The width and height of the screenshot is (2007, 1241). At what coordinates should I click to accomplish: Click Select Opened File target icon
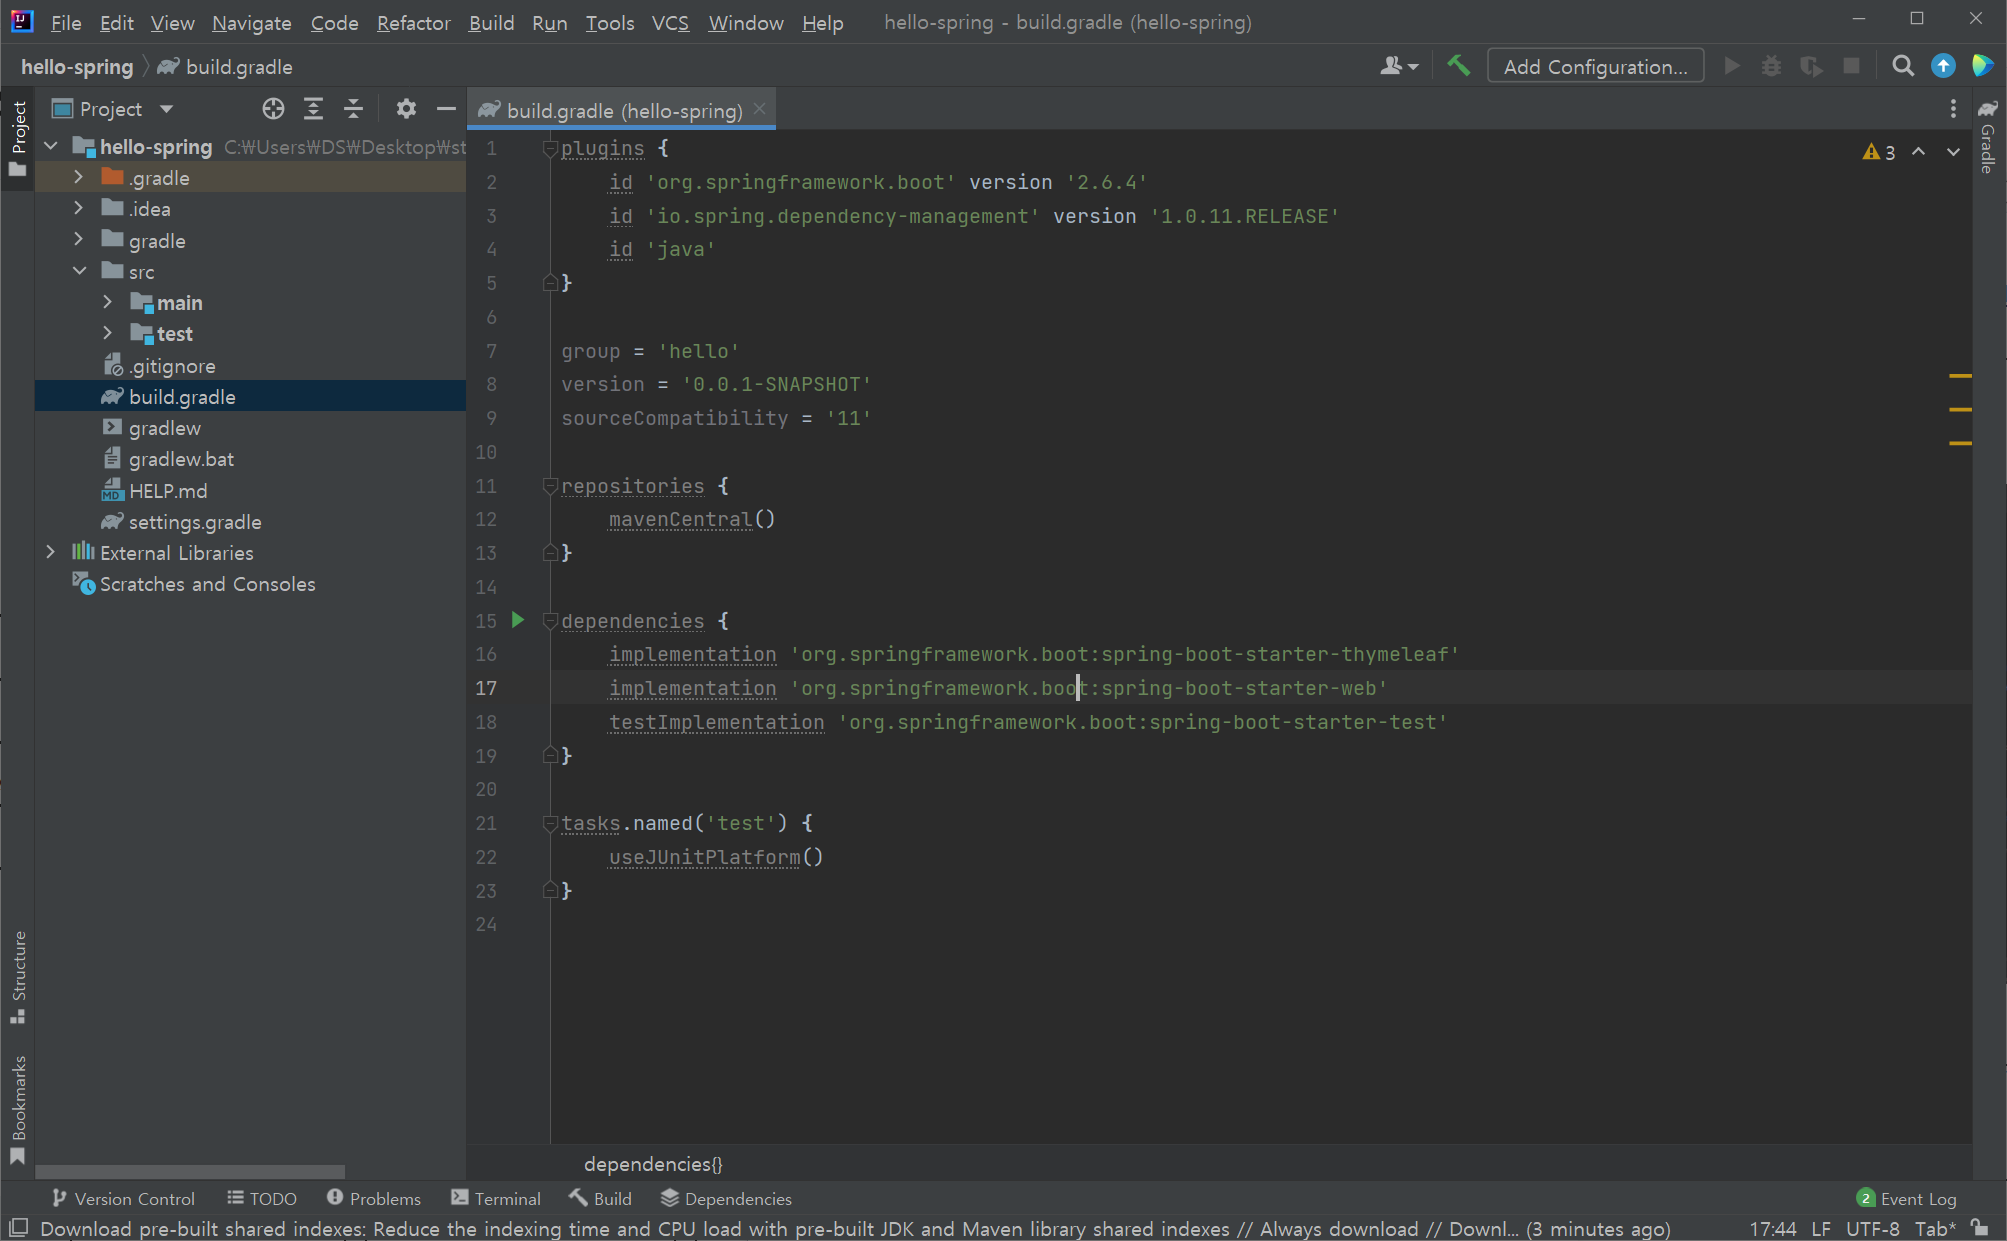pos(273,108)
